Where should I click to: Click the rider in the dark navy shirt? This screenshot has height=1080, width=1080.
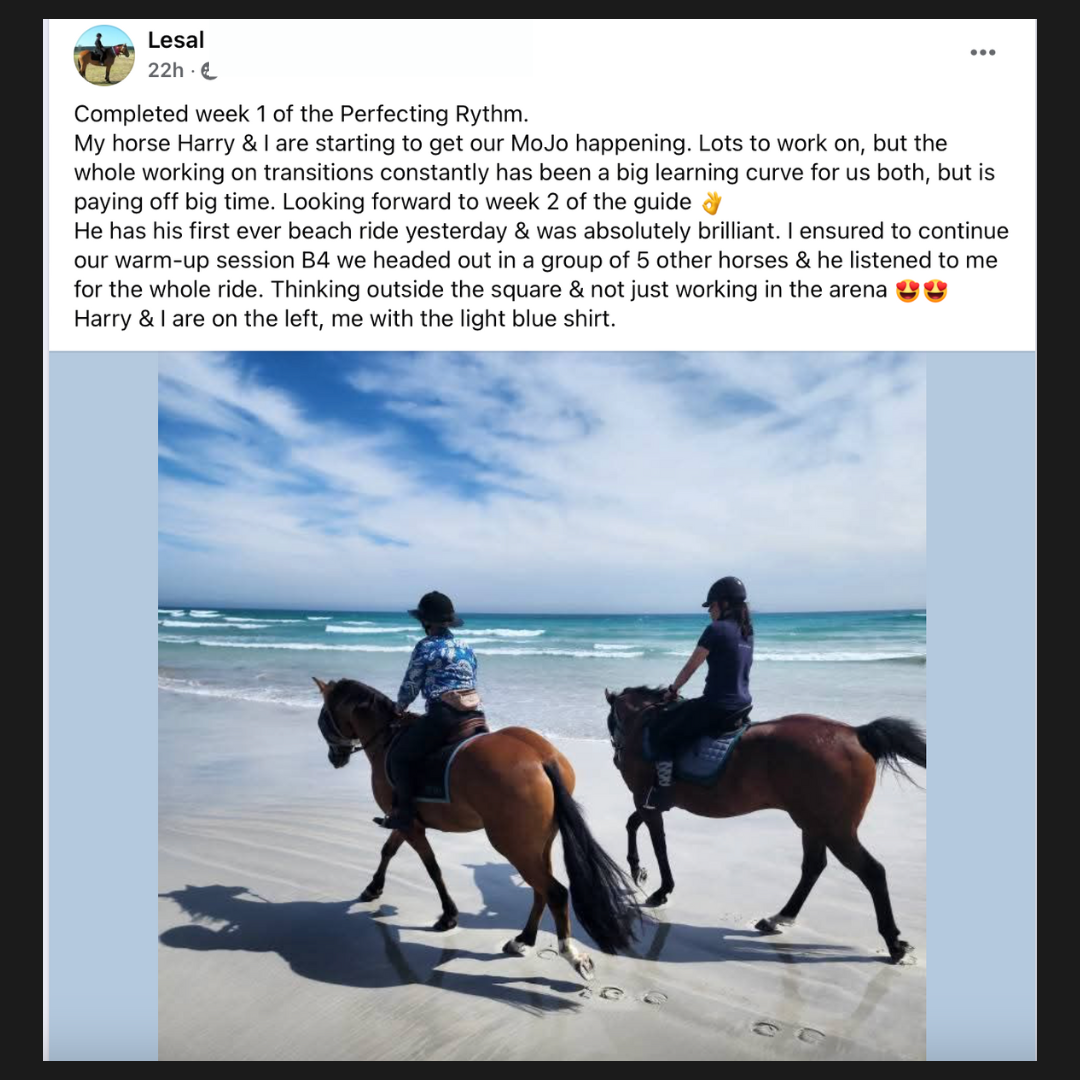[x=709, y=682]
